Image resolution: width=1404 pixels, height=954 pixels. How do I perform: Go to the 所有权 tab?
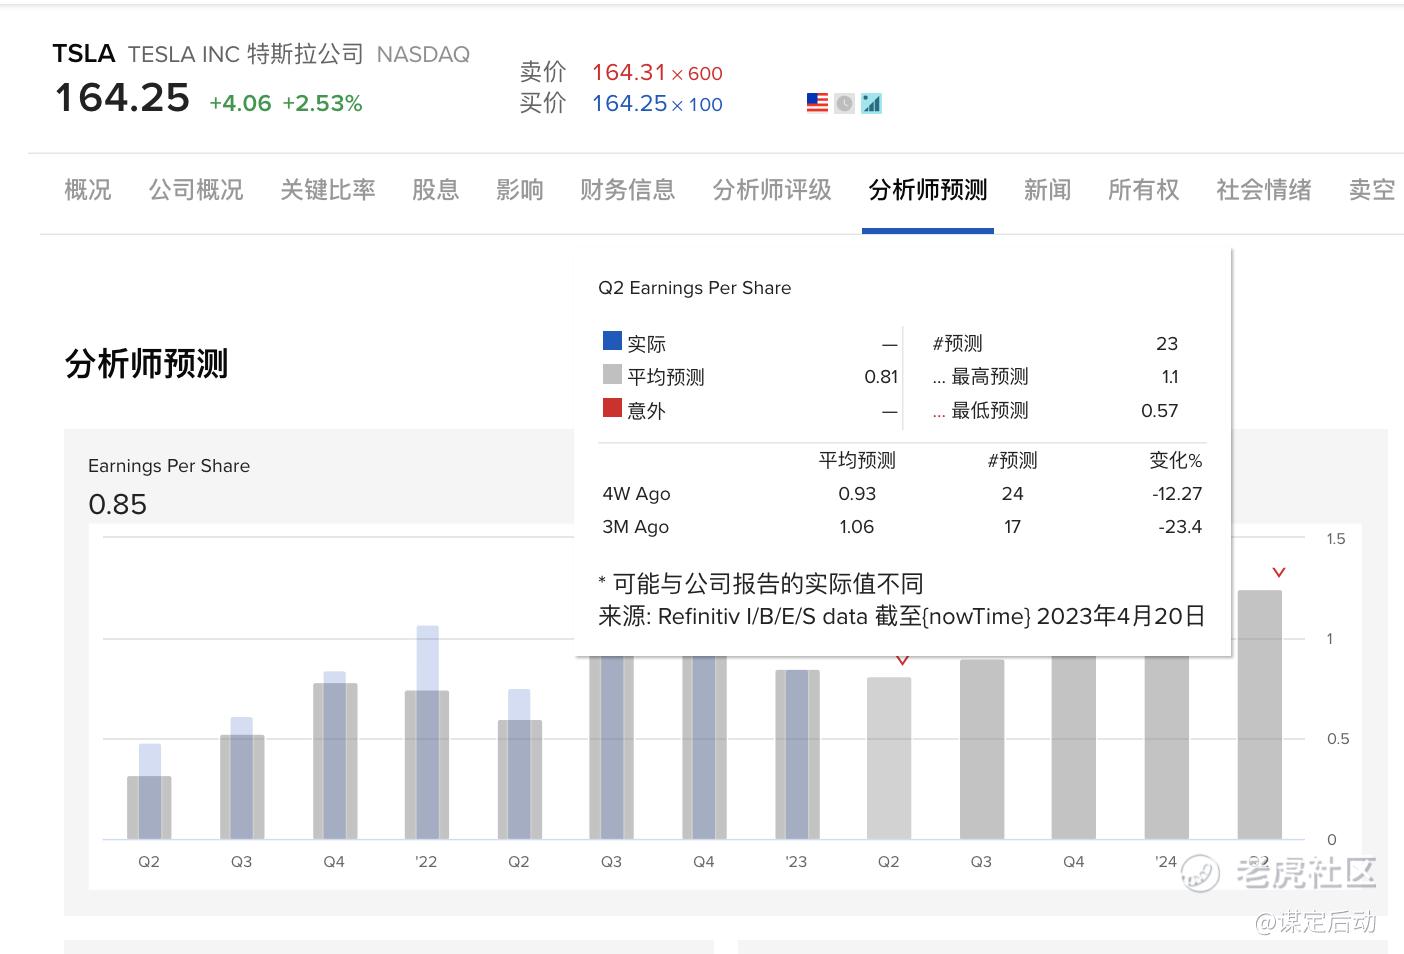1144,190
